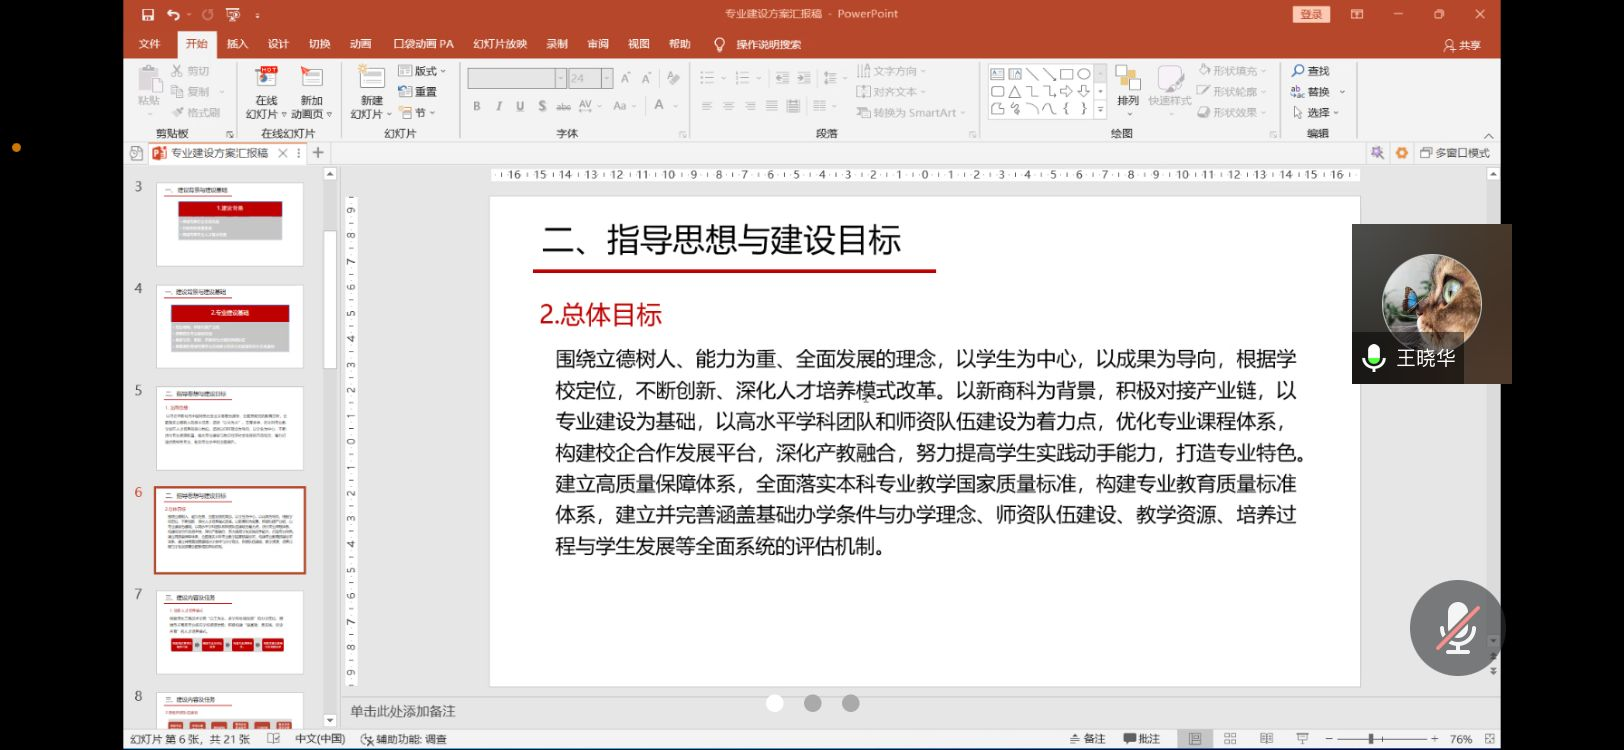The image size is (1624, 750).
Task: Collapse the ribbon with the chevron
Action: [1488, 135]
